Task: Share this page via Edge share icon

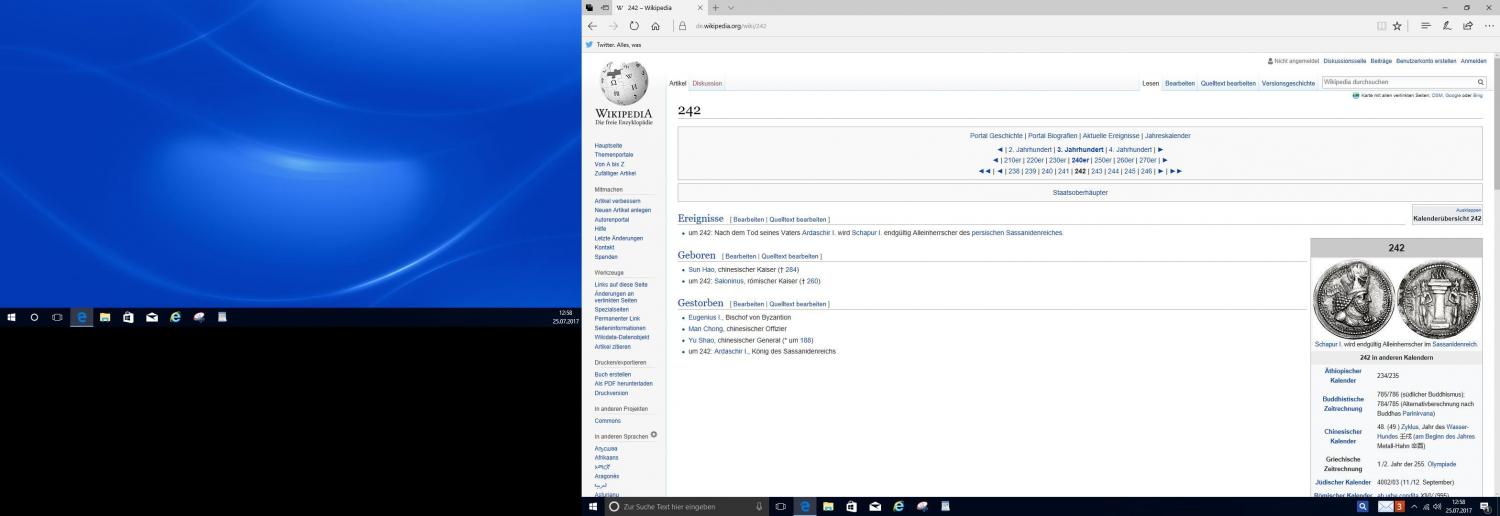Action: click(x=1468, y=26)
